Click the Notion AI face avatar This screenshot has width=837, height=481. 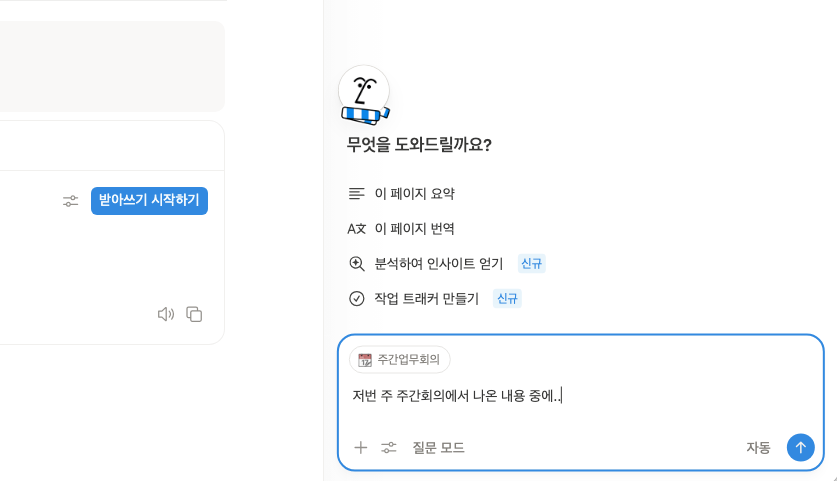(x=364, y=94)
